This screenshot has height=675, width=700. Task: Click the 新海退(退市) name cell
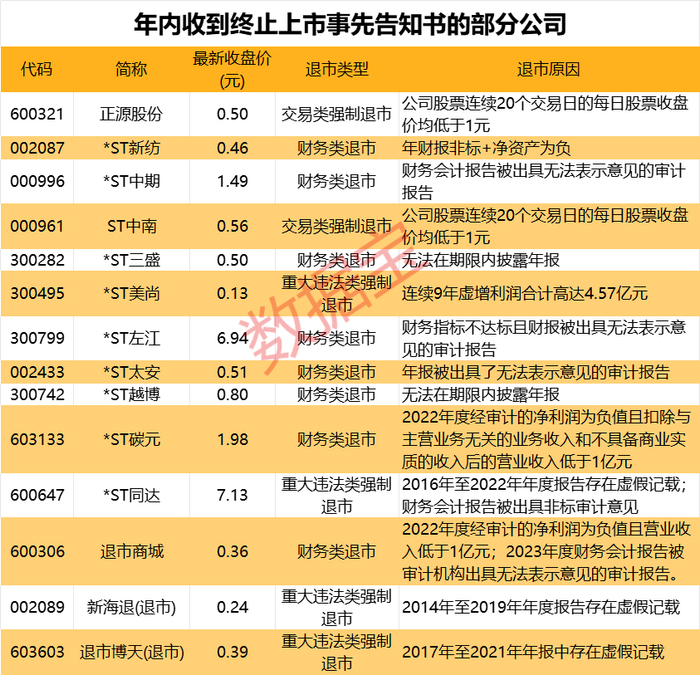[x=131, y=607]
